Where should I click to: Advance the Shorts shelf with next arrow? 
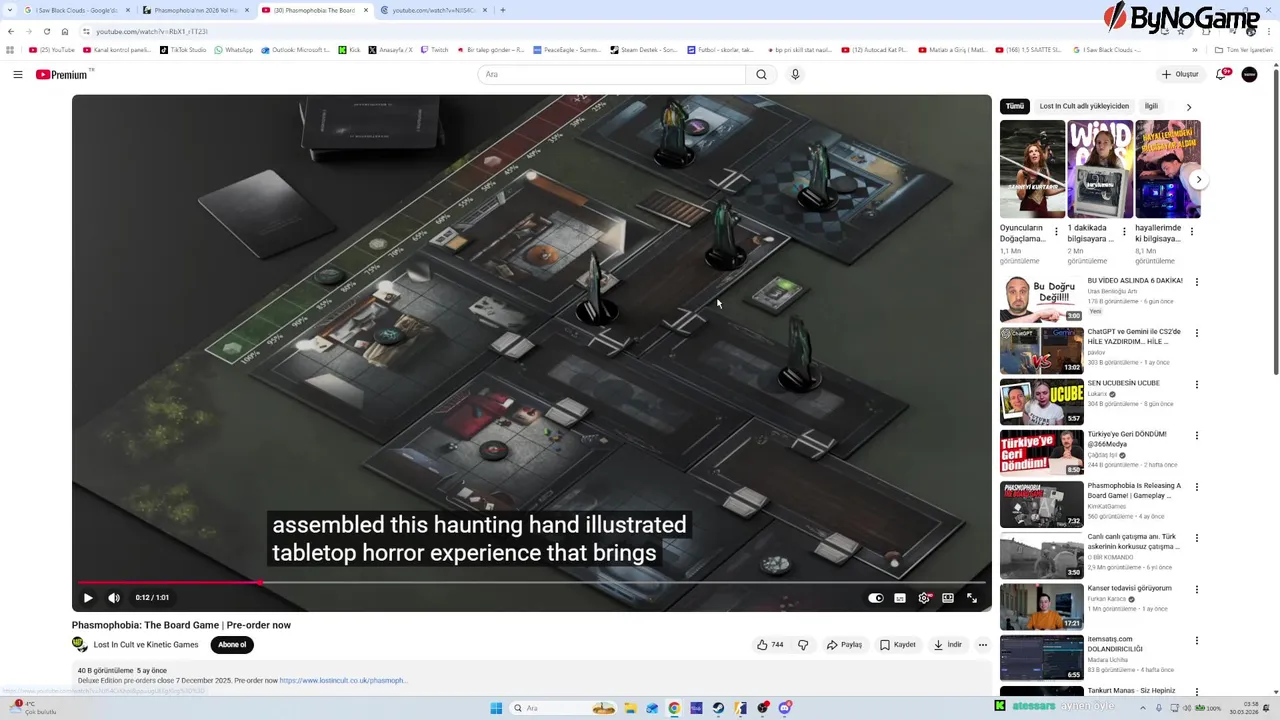[1198, 180]
